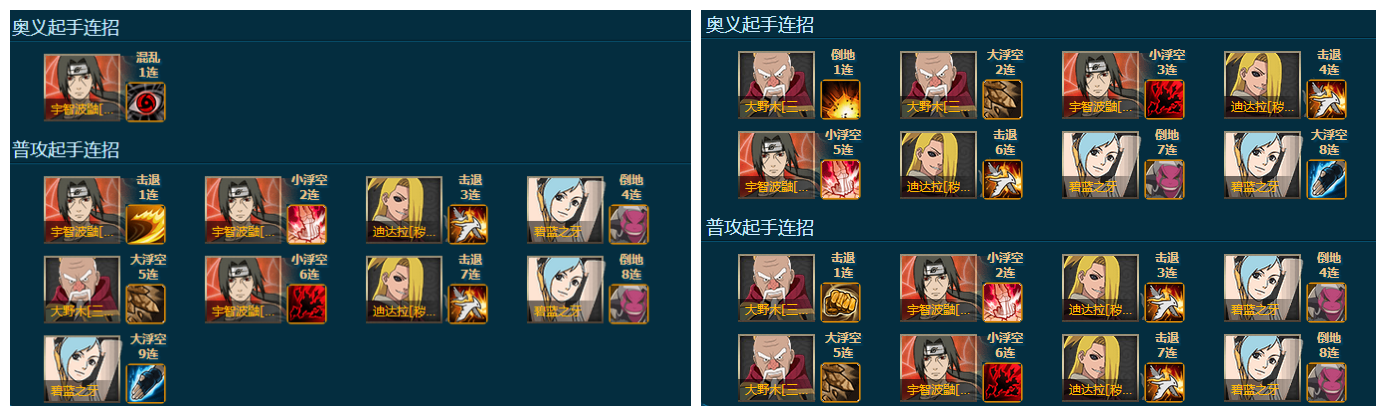Click the 普攻起手连招 heading in the left panel
The width and height of the screenshot is (1386, 416).
tap(66, 150)
